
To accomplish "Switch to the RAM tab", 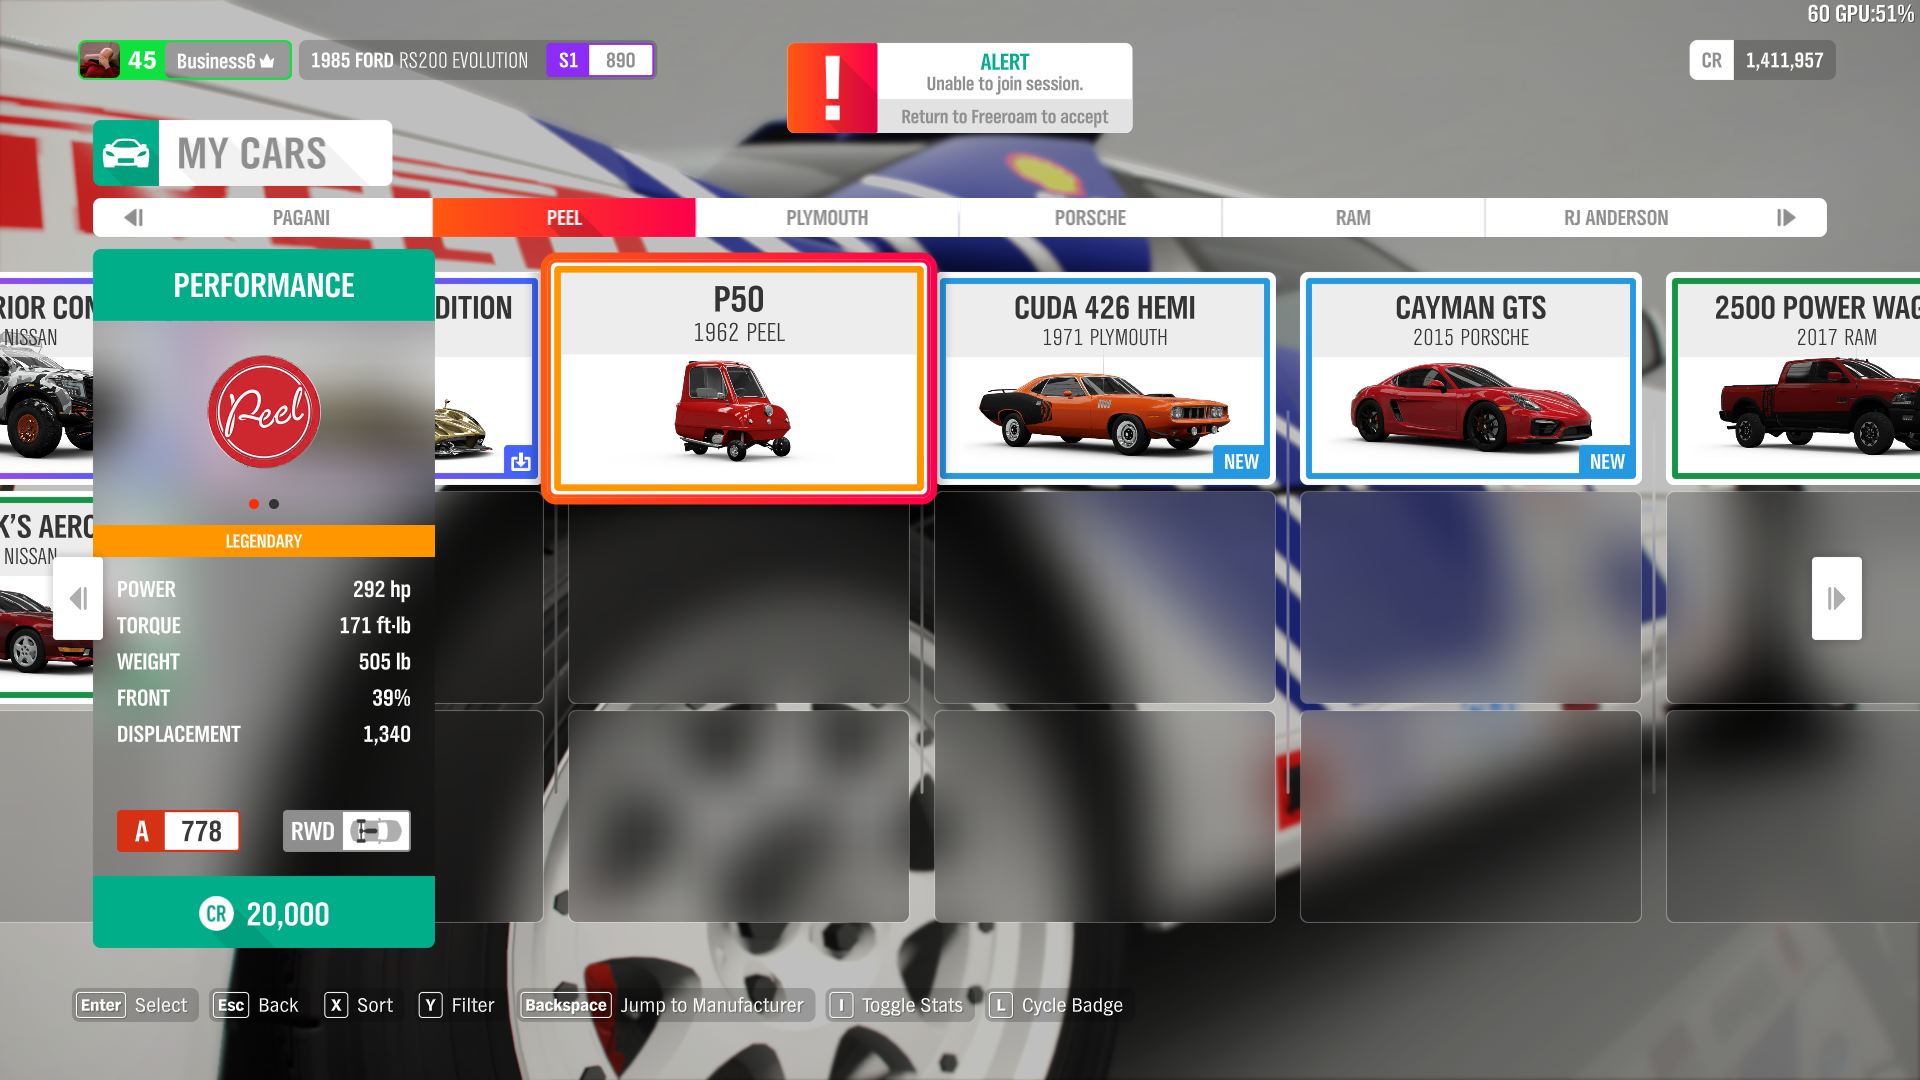I will point(1353,218).
